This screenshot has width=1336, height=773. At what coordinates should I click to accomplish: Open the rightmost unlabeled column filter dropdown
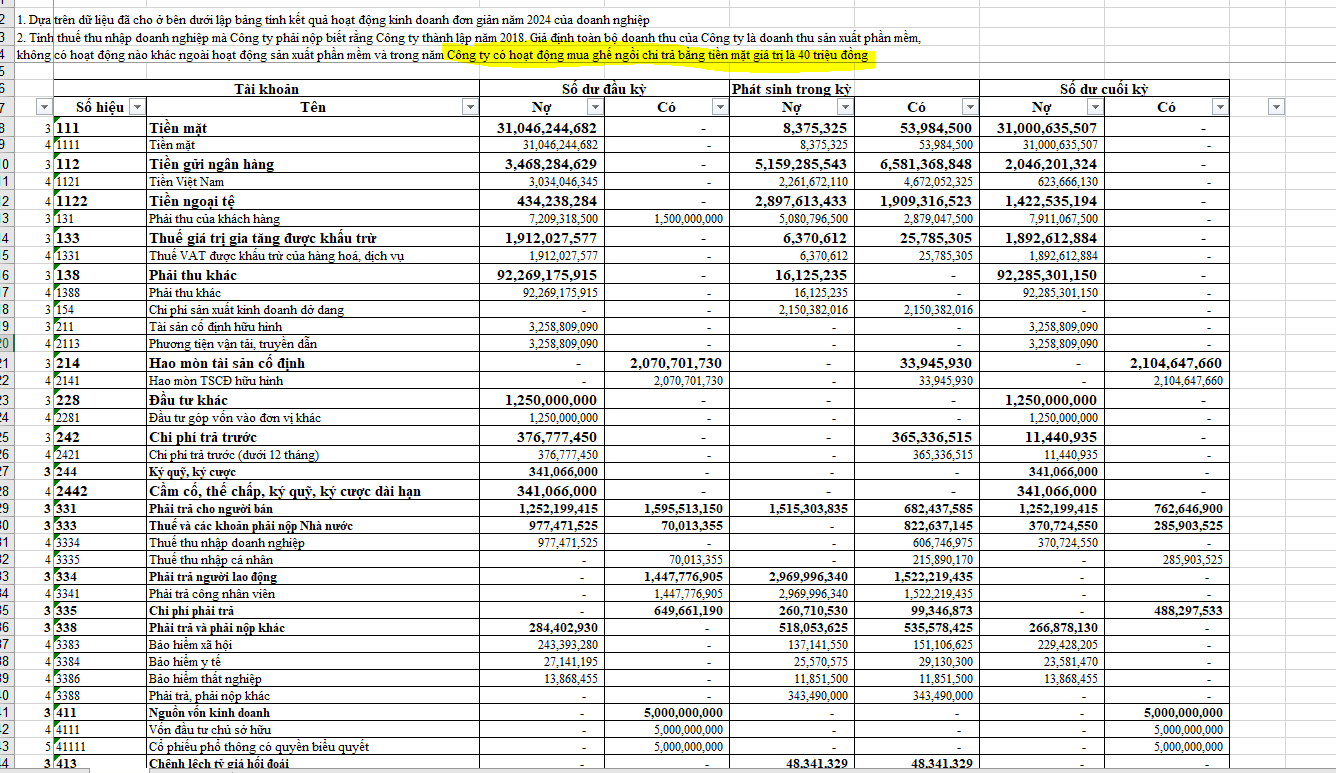[1275, 107]
